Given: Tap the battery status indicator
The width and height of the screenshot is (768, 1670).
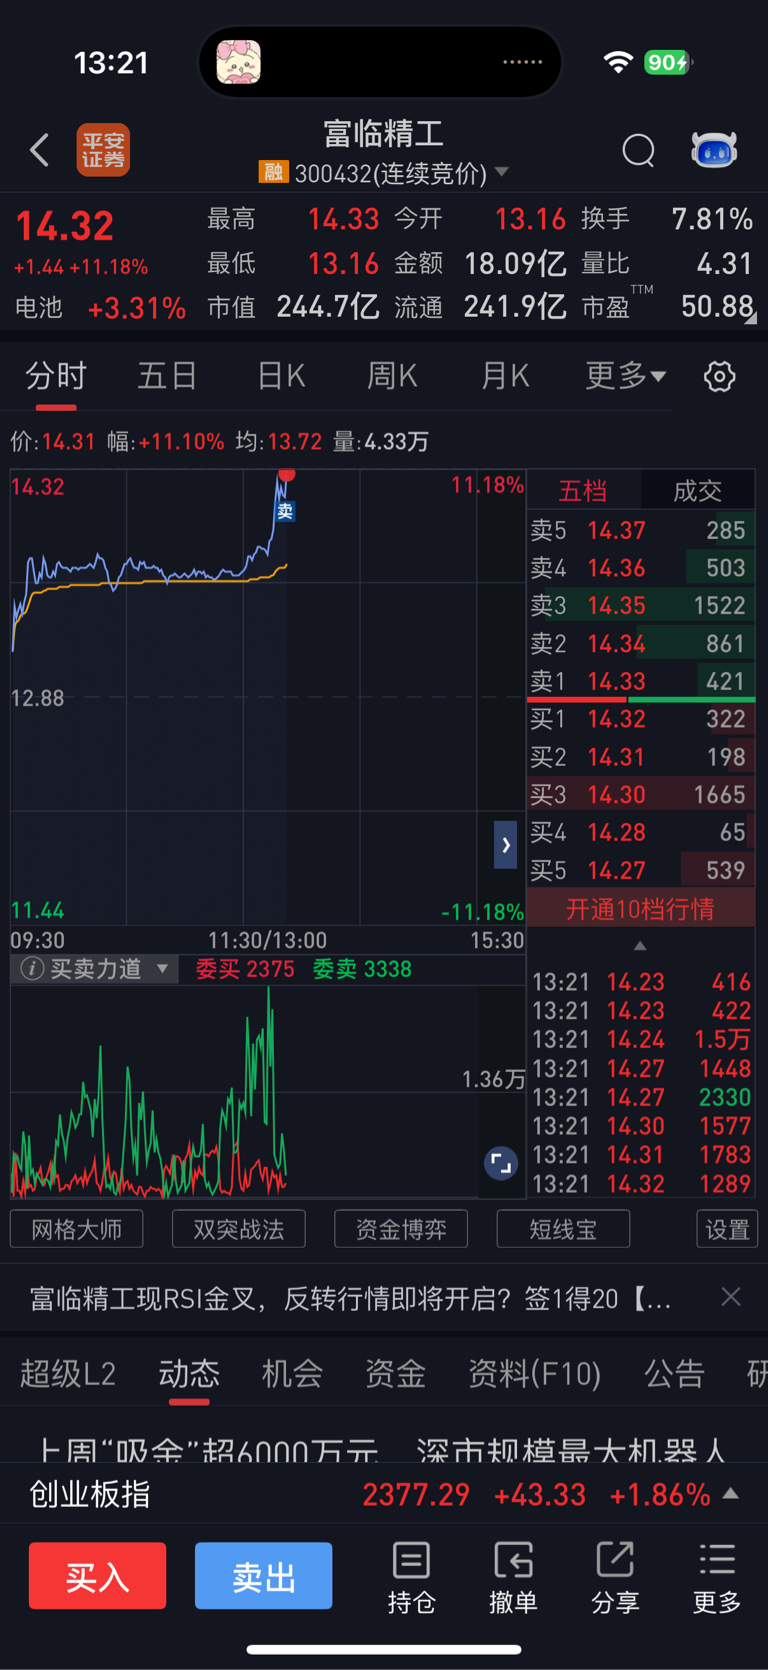Looking at the screenshot, I should [668, 62].
